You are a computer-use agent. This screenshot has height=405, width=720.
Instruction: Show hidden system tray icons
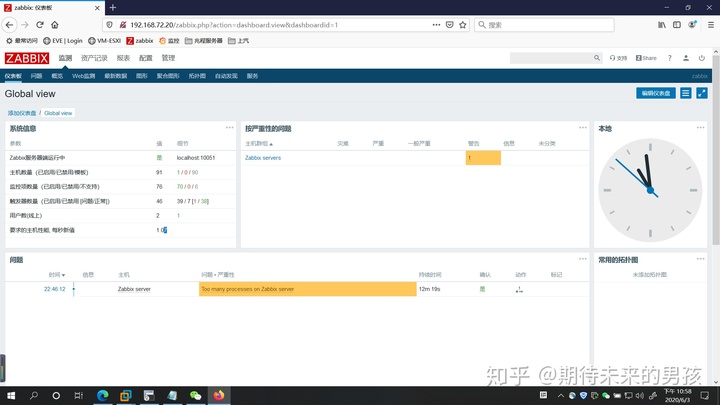point(561,395)
